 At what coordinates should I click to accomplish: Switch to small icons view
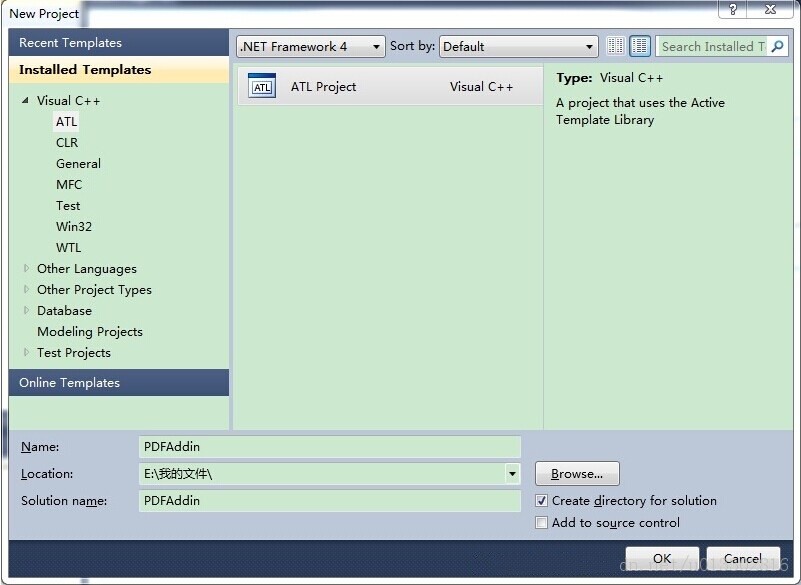[616, 46]
